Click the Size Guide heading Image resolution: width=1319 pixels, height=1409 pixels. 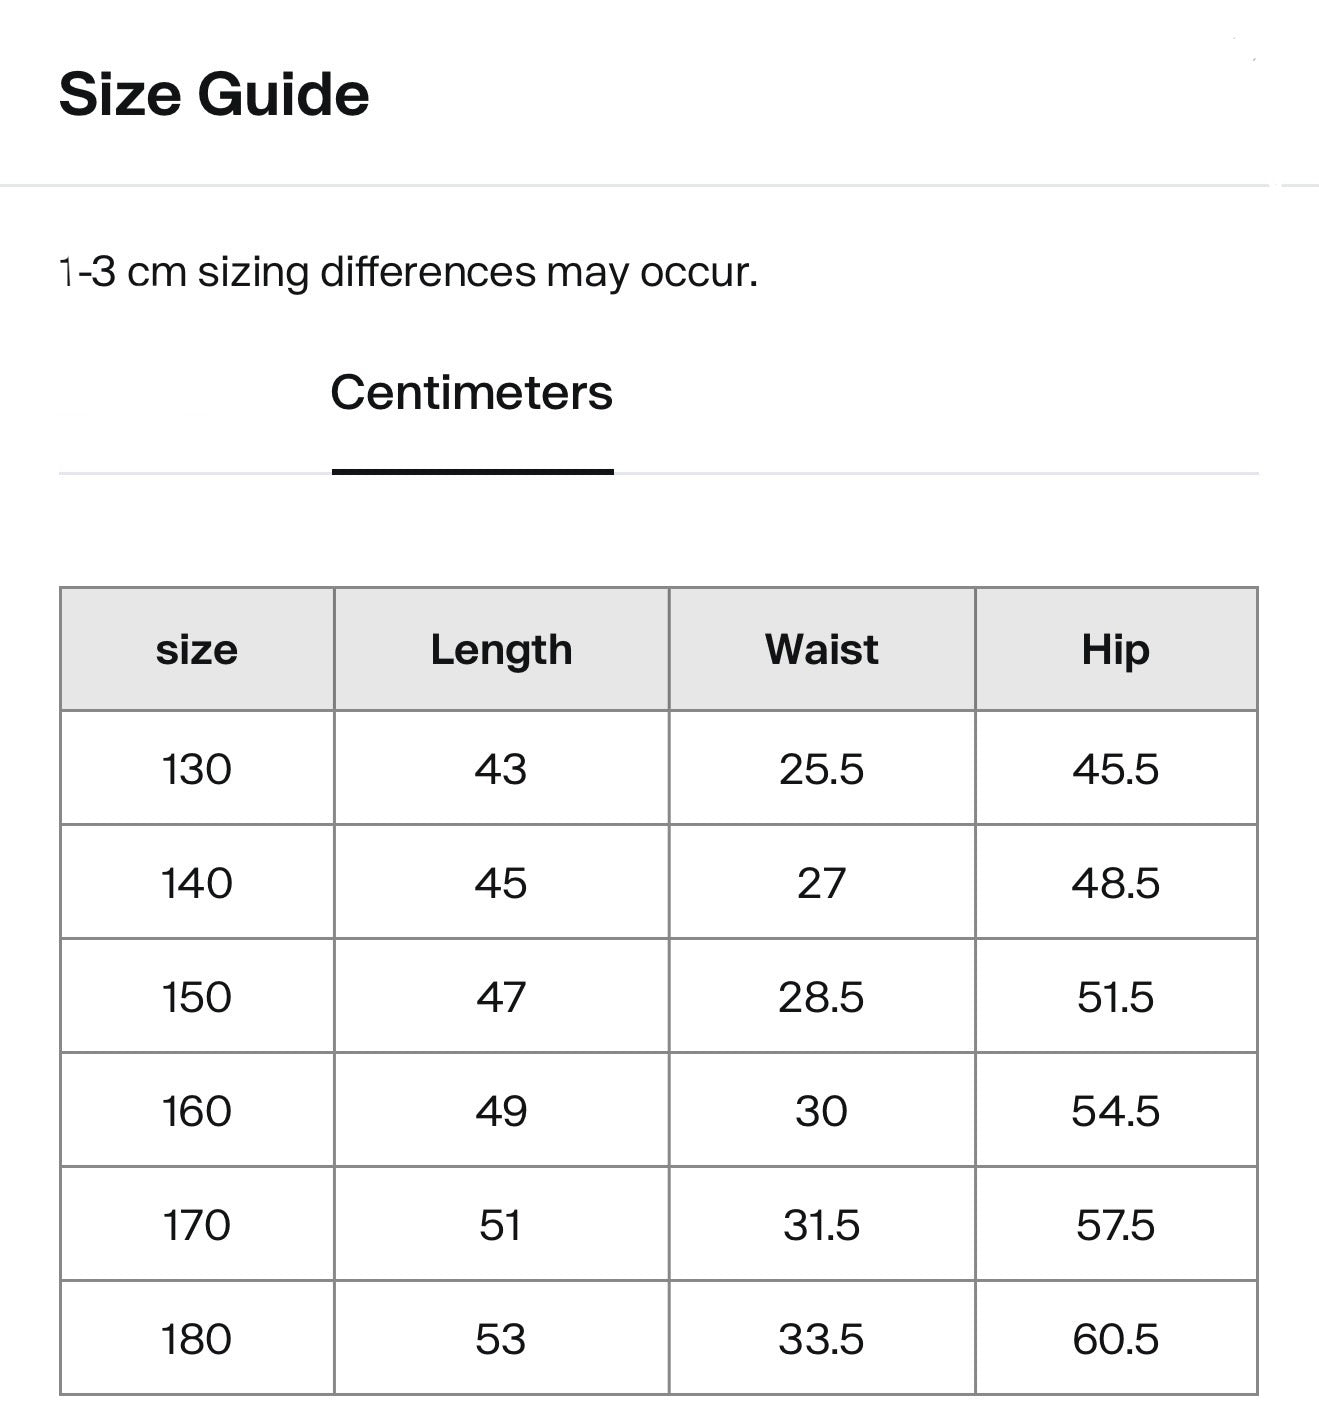[x=214, y=95]
